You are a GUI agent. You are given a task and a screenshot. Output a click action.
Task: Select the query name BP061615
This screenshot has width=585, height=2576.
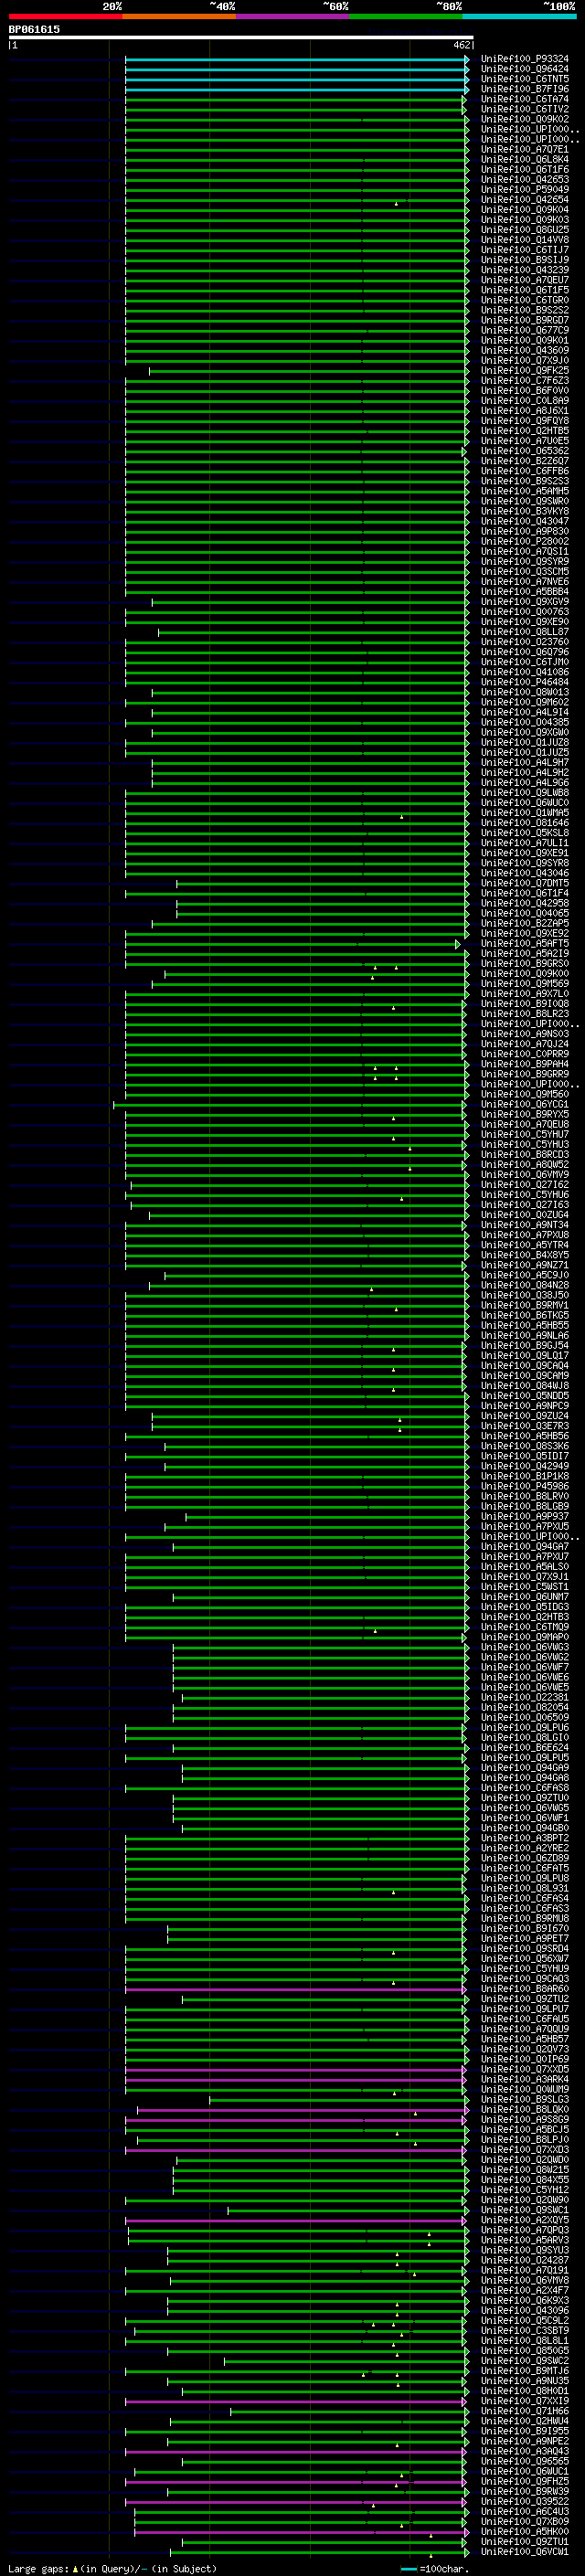tap(34, 29)
